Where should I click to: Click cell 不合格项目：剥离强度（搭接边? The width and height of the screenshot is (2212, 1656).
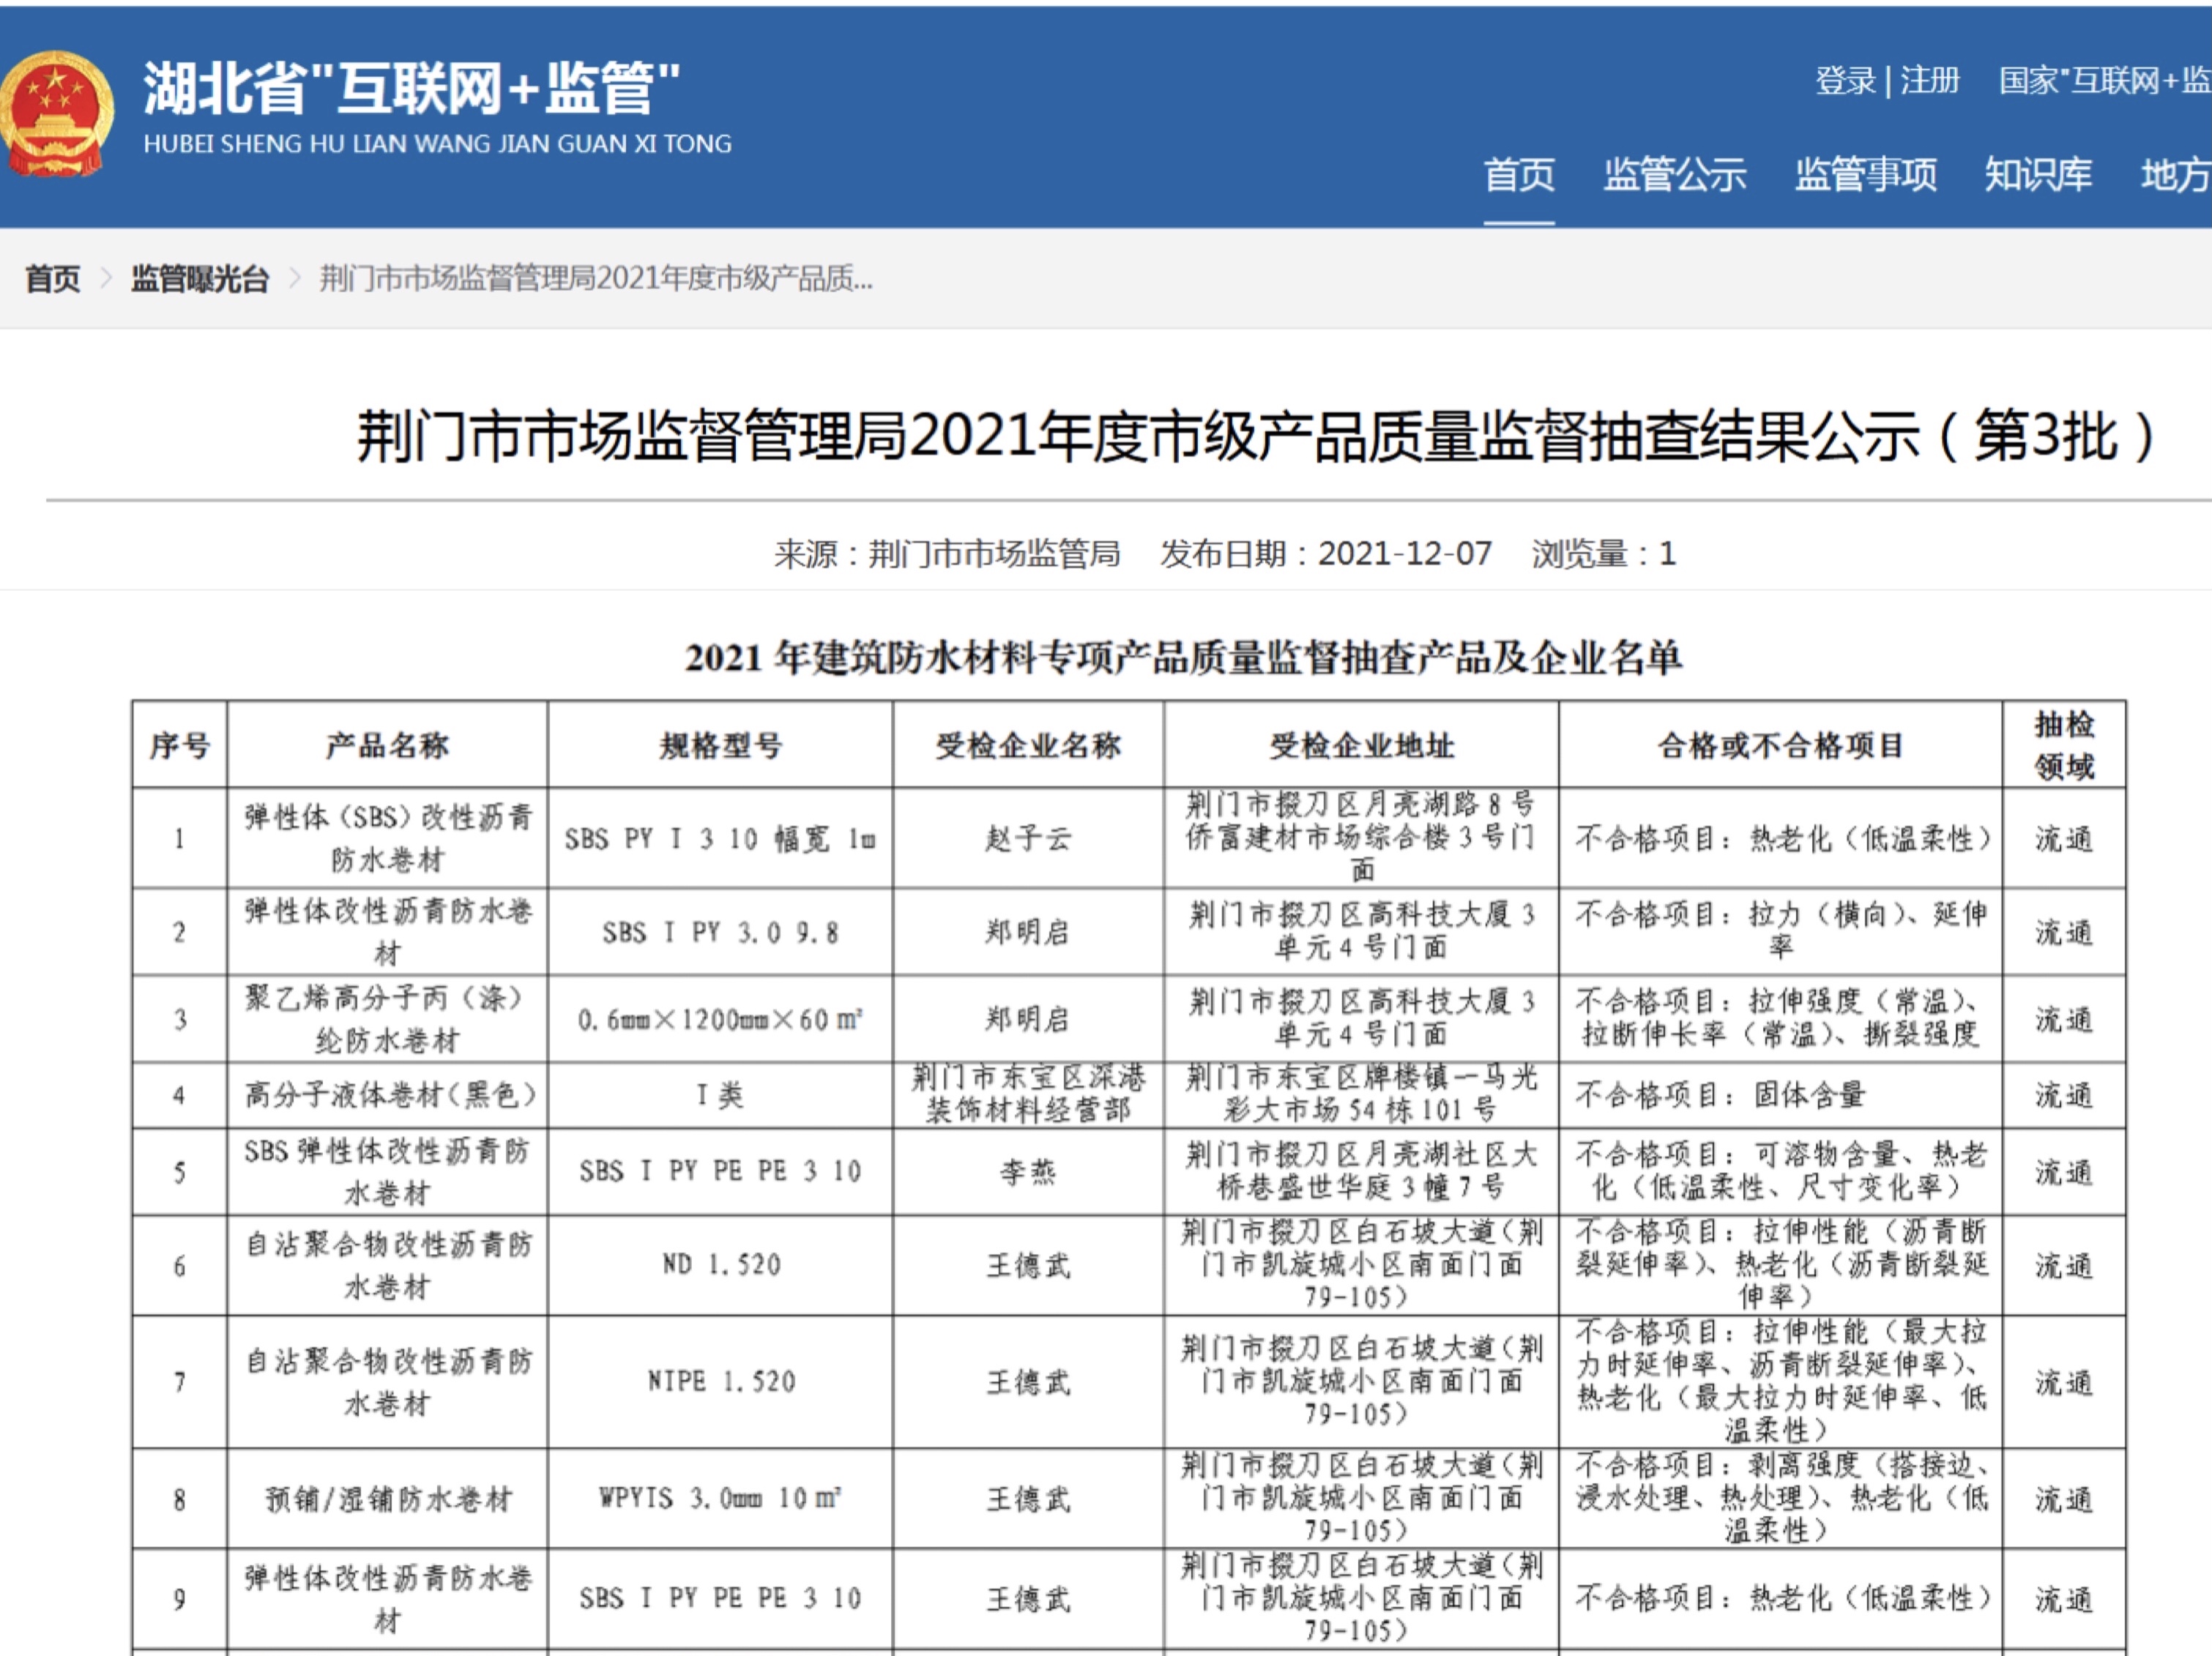pyautogui.click(x=1780, y=1499)
